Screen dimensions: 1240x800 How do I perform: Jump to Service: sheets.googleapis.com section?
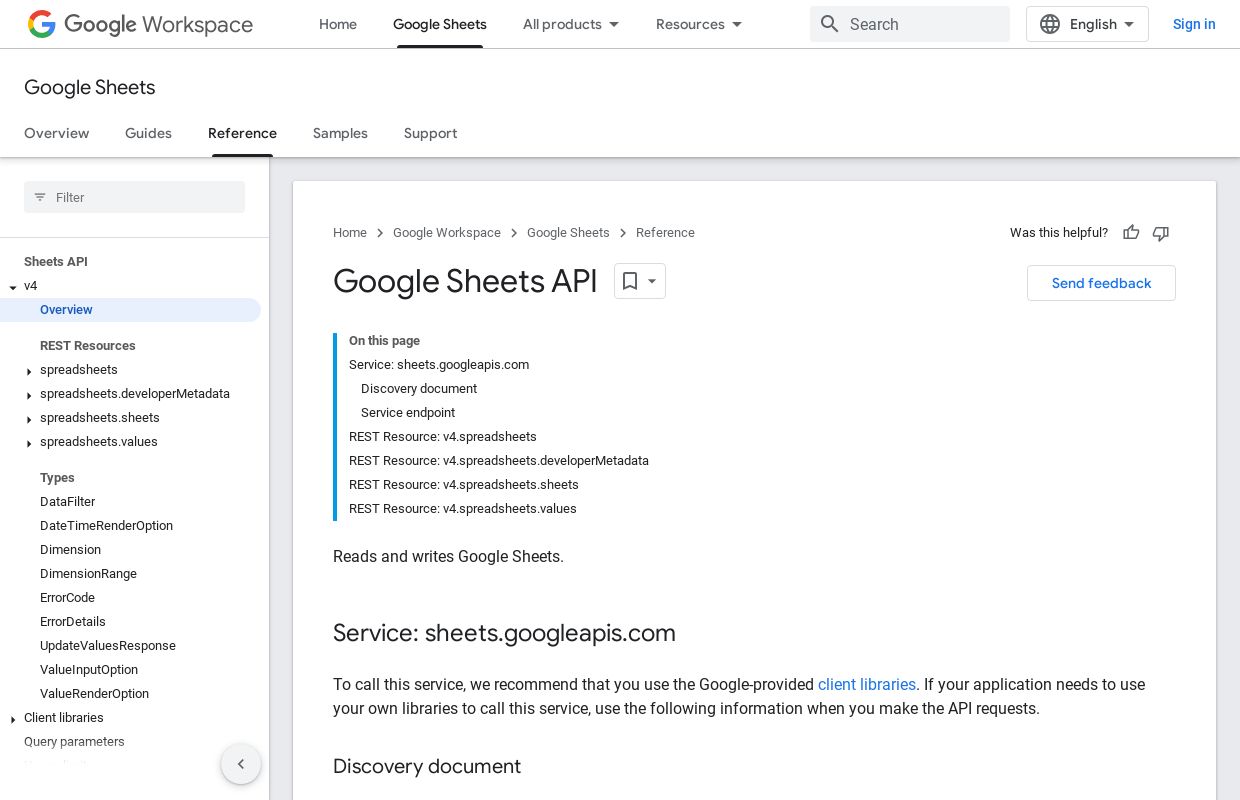[439, 365]
